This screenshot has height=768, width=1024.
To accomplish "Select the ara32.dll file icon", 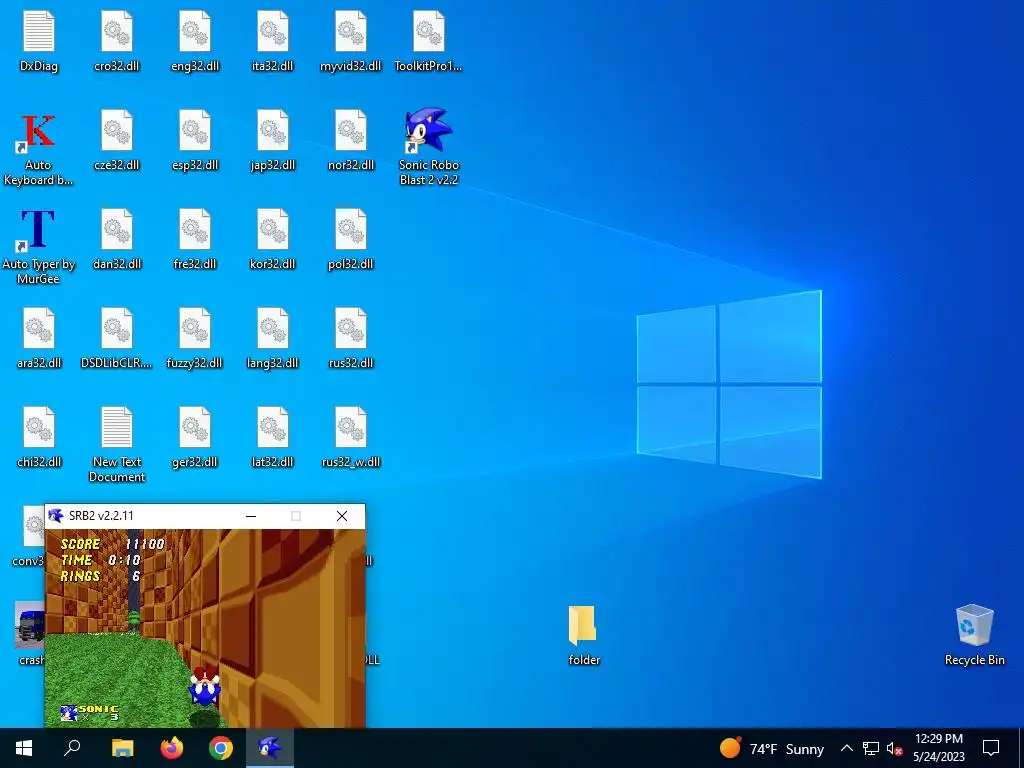I will pyautogui.click(x=39, y=329).
